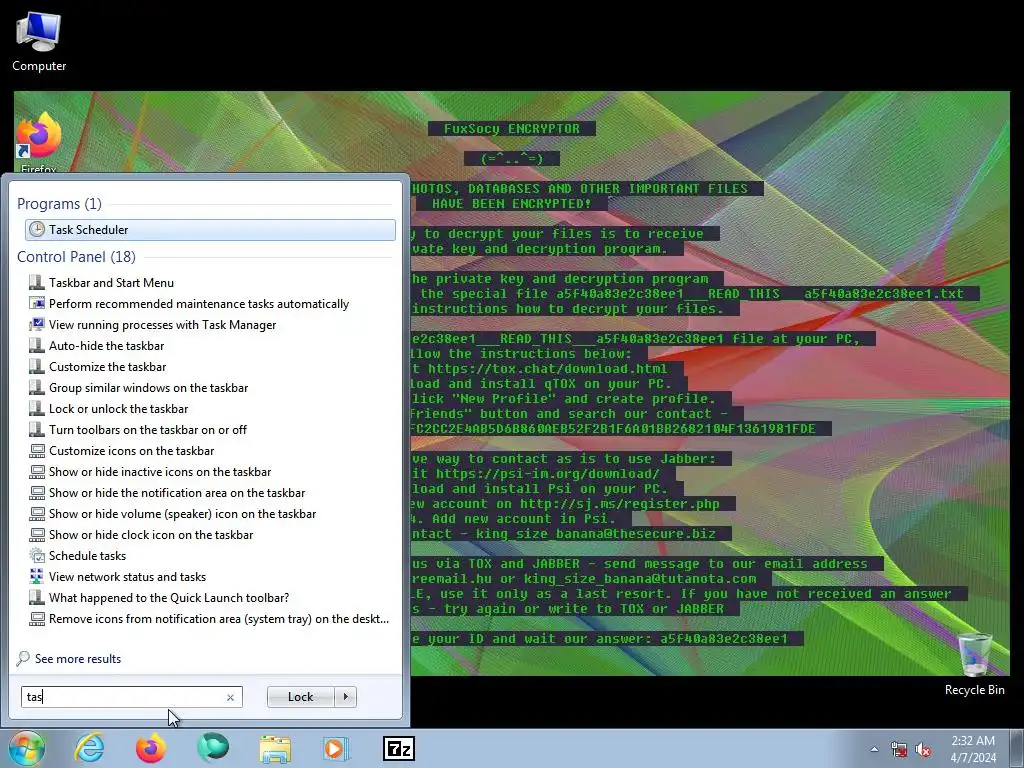This screenshot has height=768, width=1024.
Task: Click the icon beside Customize icons on the taskbar
Action: [x=37, y=451]
